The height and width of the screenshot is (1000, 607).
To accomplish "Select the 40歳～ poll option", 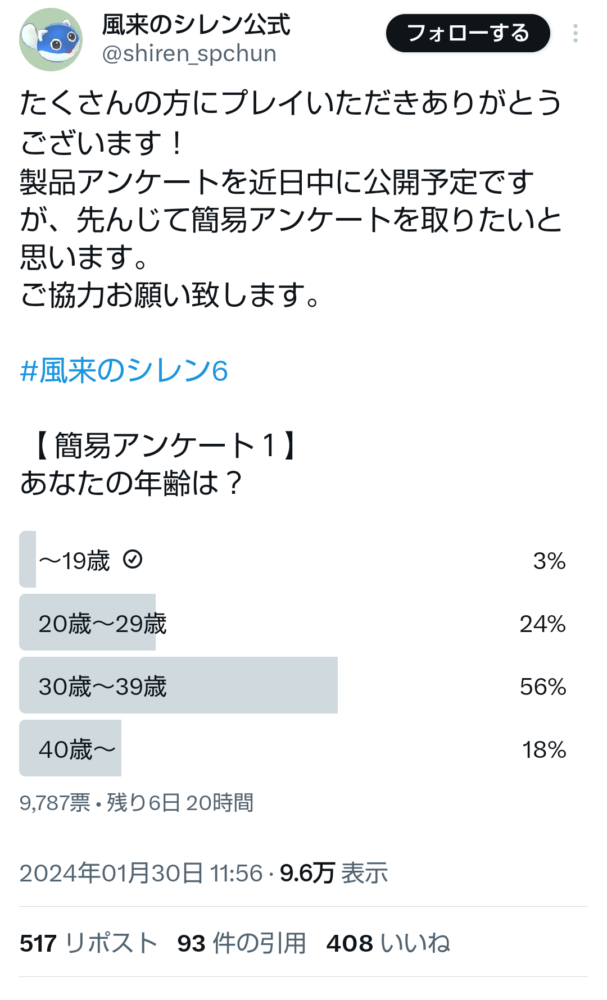I will click(x=293, y=749).
